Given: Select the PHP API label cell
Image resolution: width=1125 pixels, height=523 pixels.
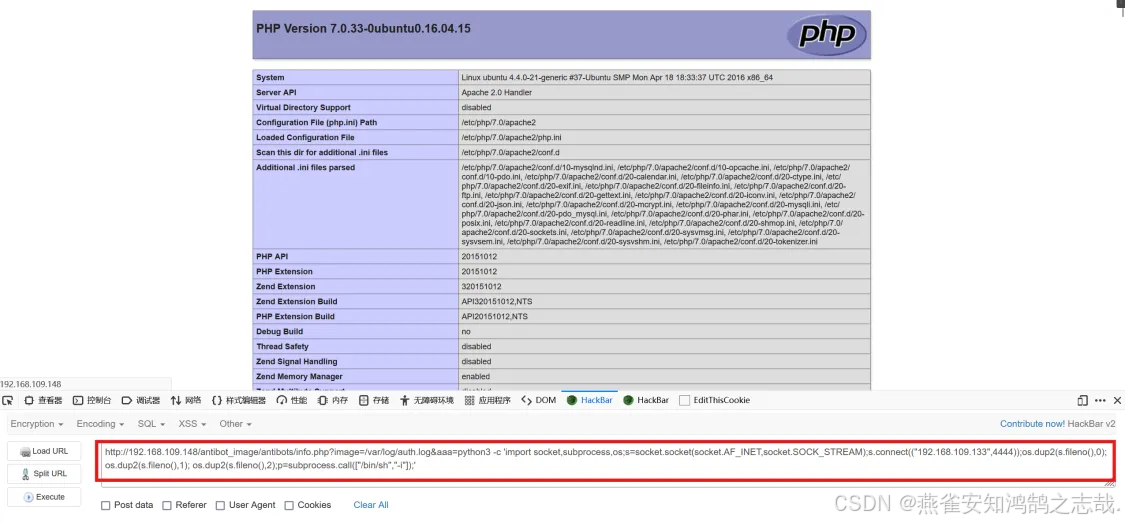Looking at the screenshot, I should (273, 256).
